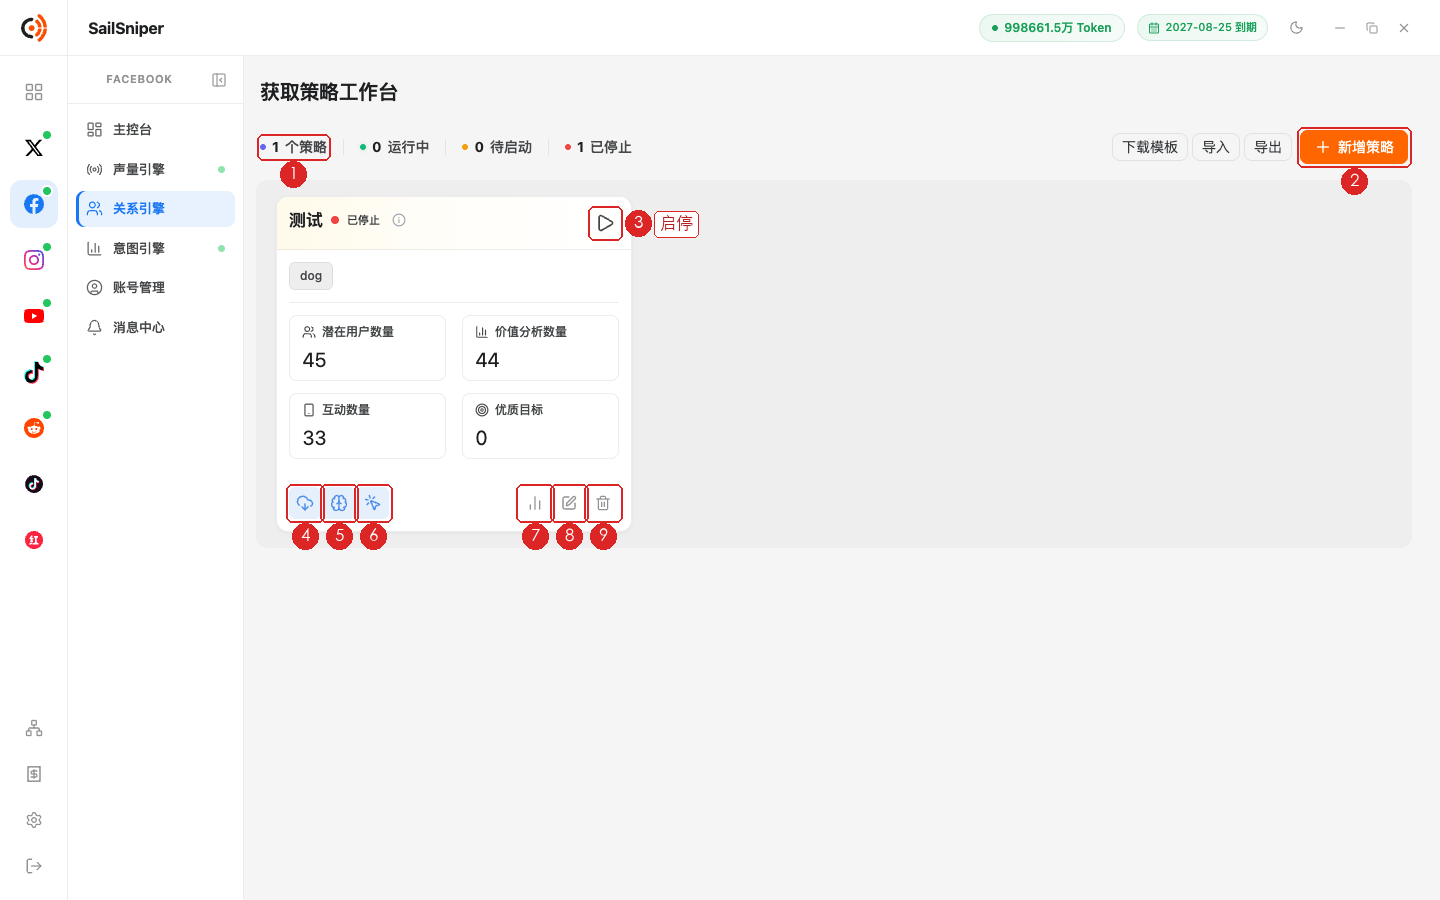Screen dimensions: 1440x900
Task: Click 互动数量 33 stat box
Action: coord(367,426)
